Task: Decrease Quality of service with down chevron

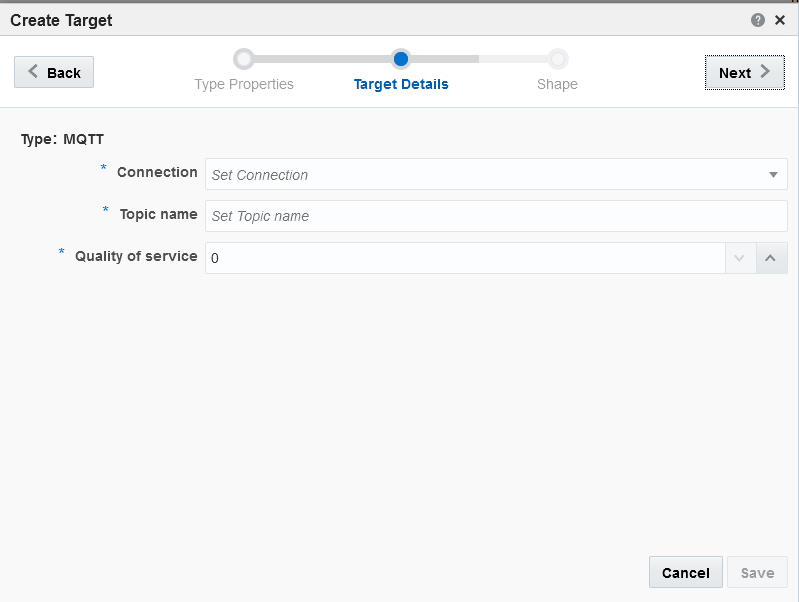Action: click(x=740, y=258)
